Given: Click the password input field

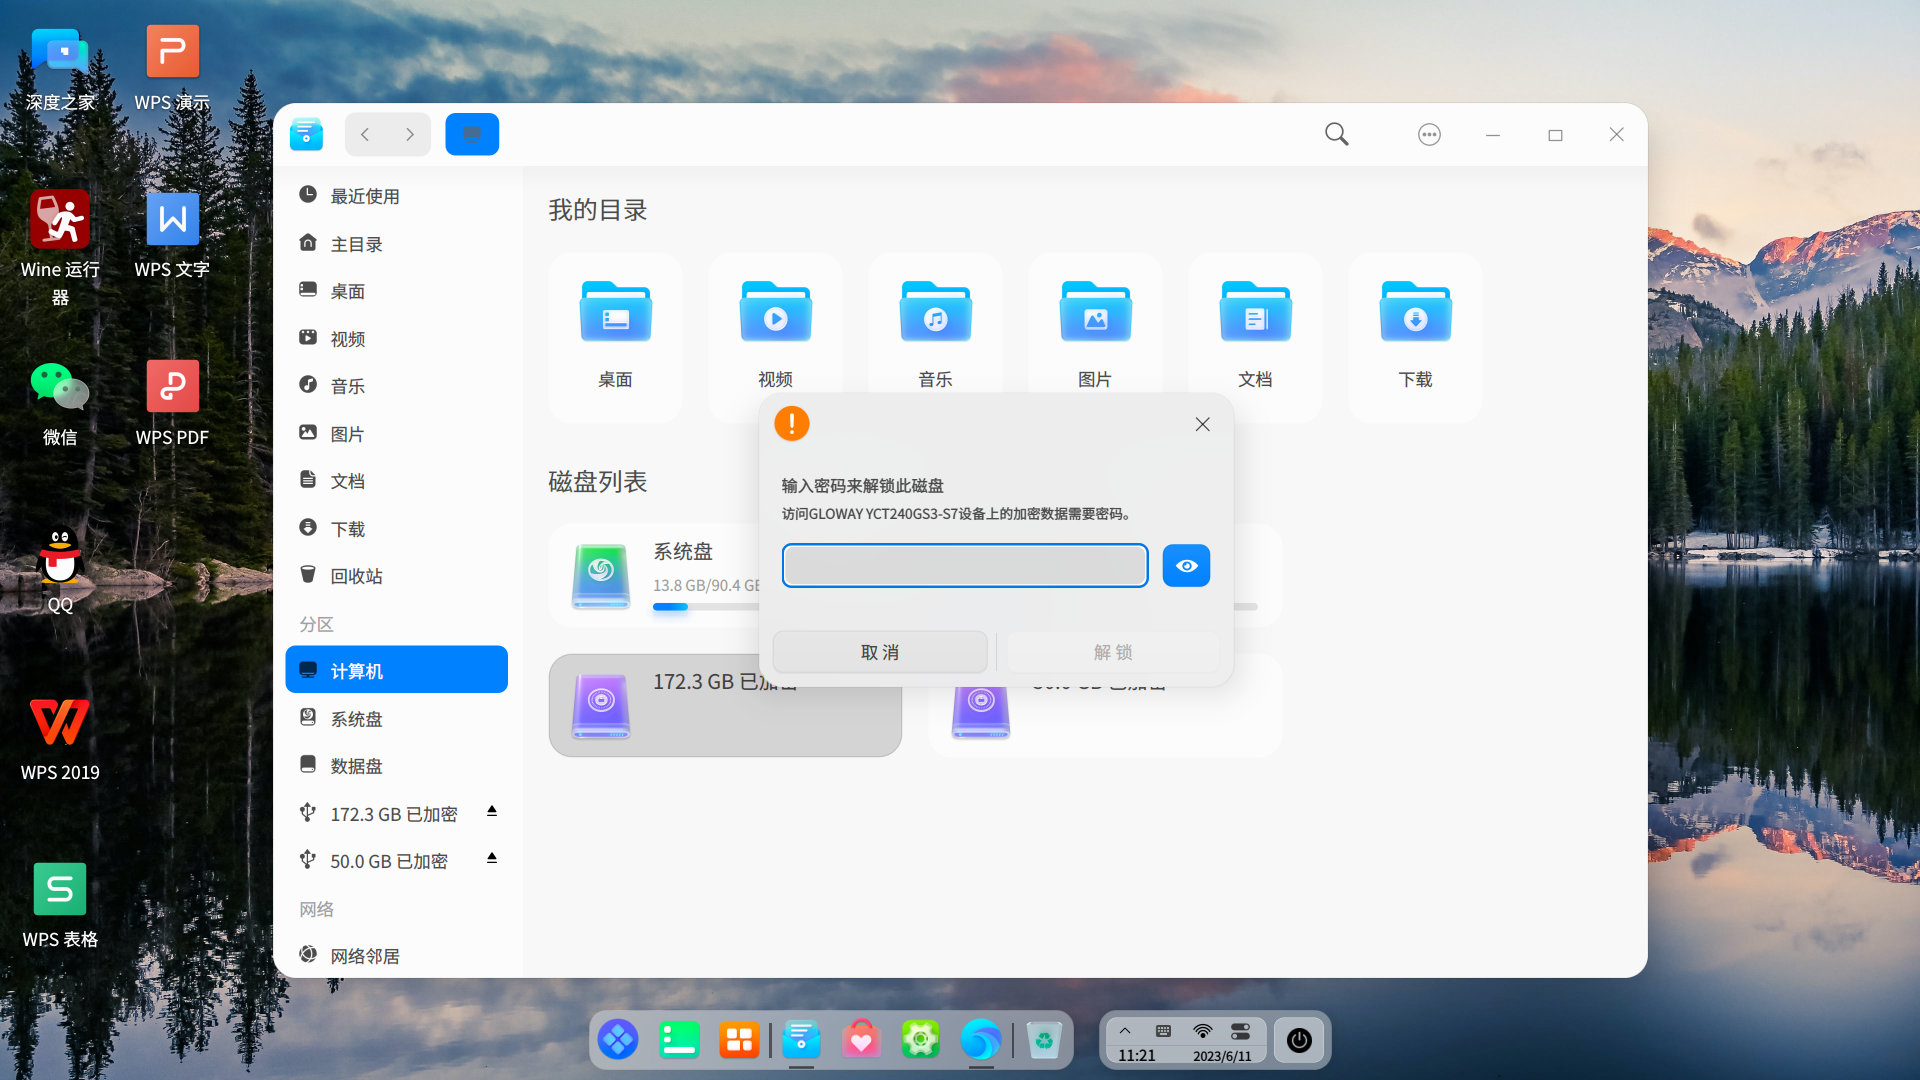Looking at the screenshot, I should point(964,565).
